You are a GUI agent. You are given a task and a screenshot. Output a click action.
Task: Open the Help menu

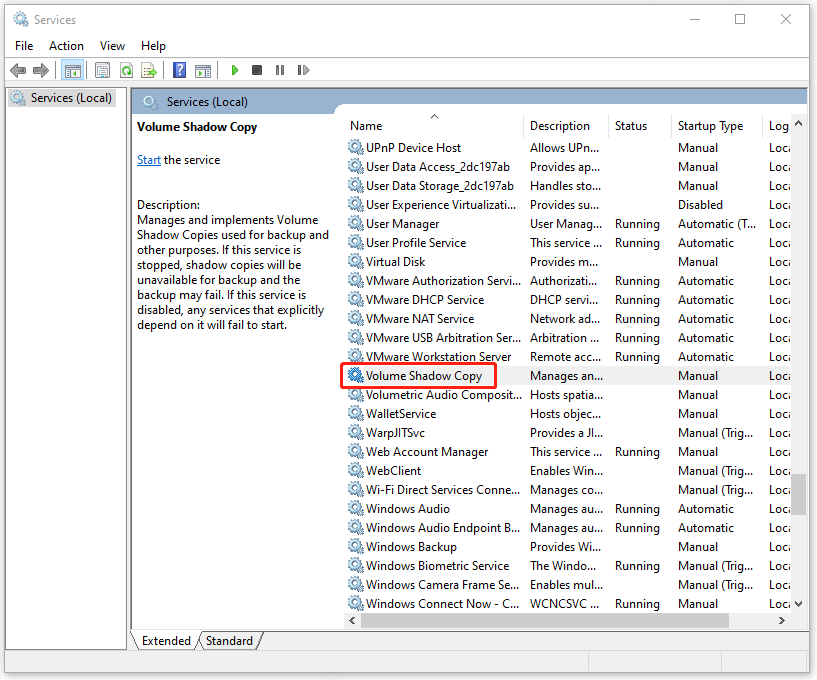(153, 46)
